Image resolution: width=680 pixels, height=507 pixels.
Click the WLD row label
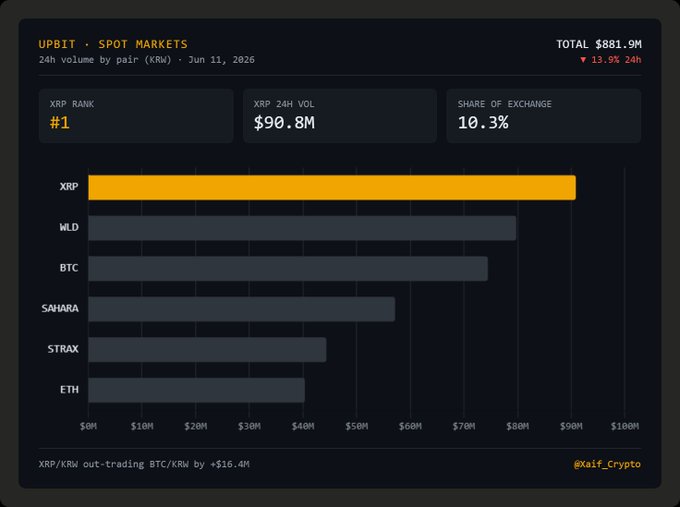pos(69,227)
